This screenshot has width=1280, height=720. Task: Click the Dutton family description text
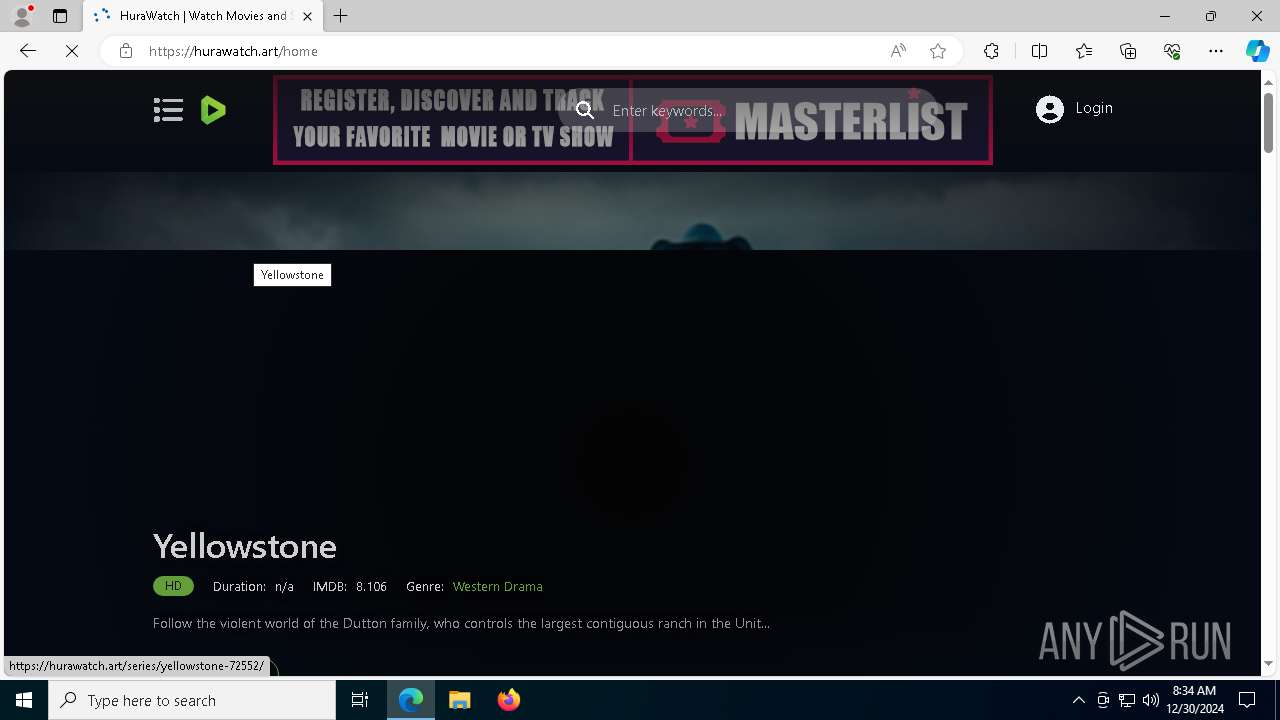461,623
